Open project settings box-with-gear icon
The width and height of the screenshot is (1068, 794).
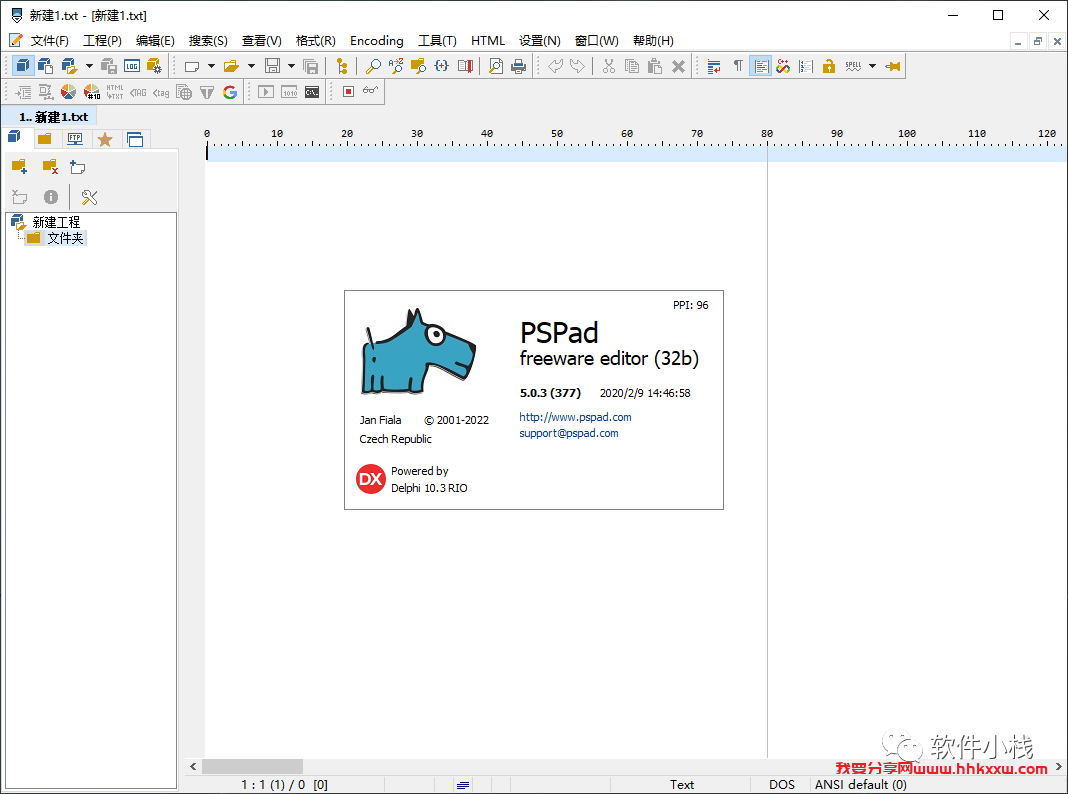(x=155, y=66)
